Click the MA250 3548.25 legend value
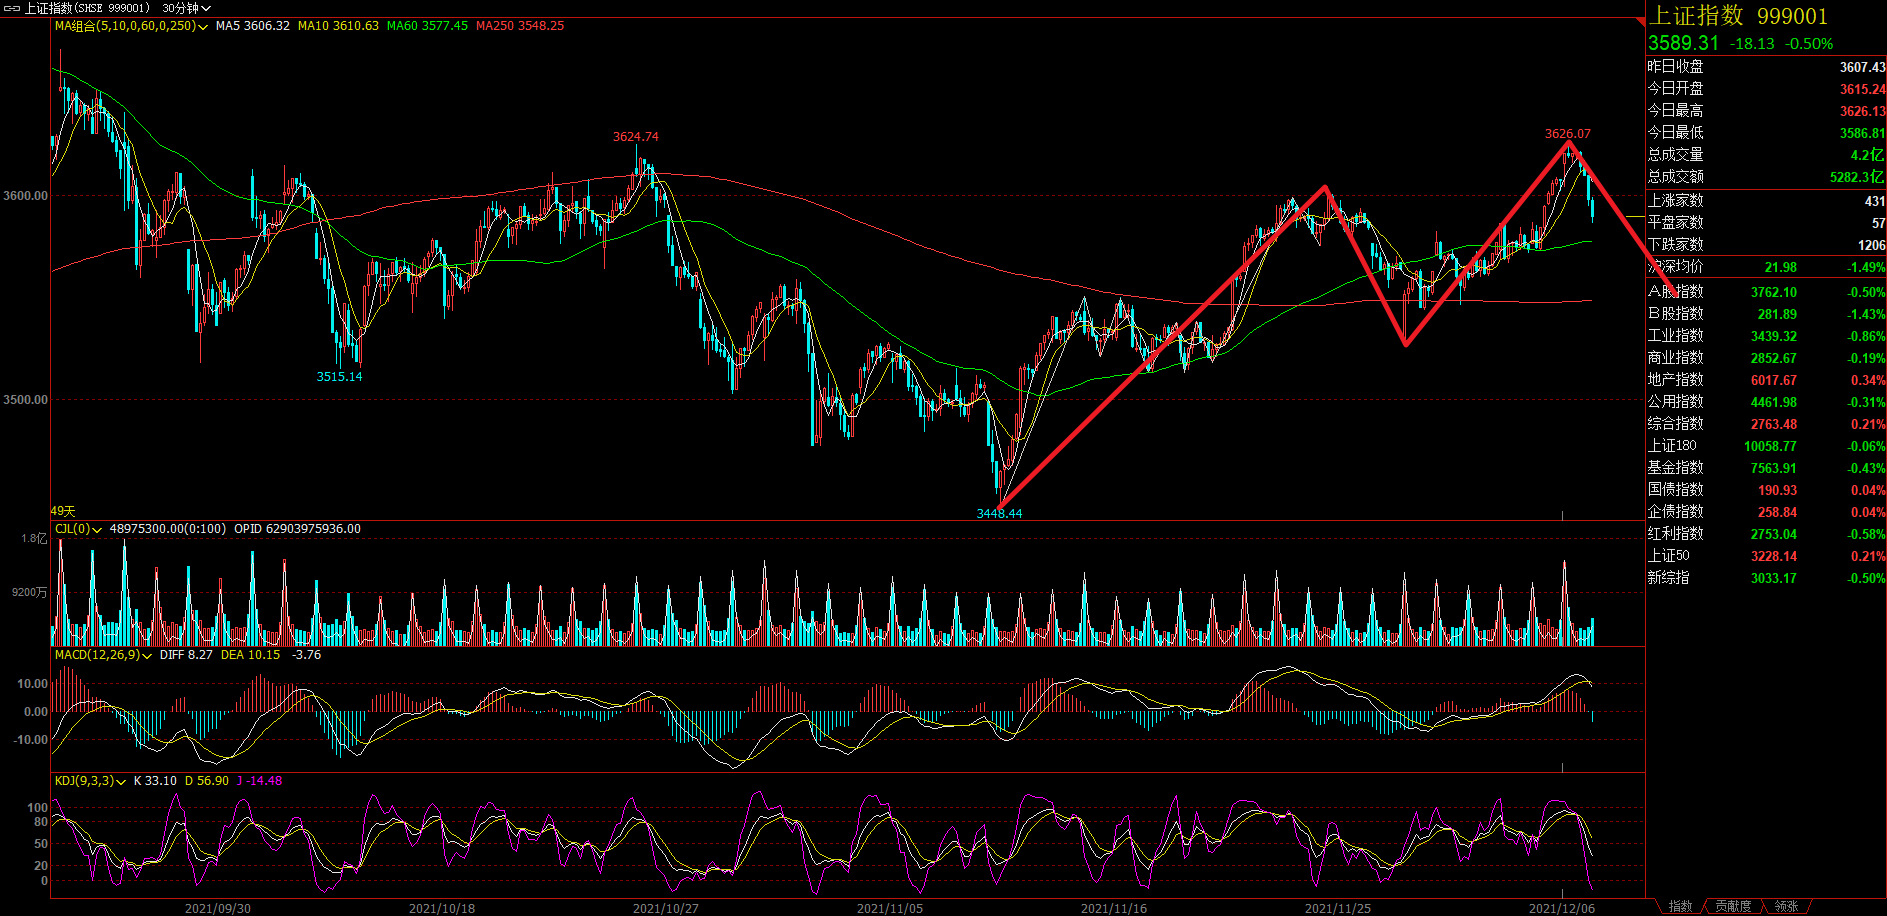 click(520, 26)
